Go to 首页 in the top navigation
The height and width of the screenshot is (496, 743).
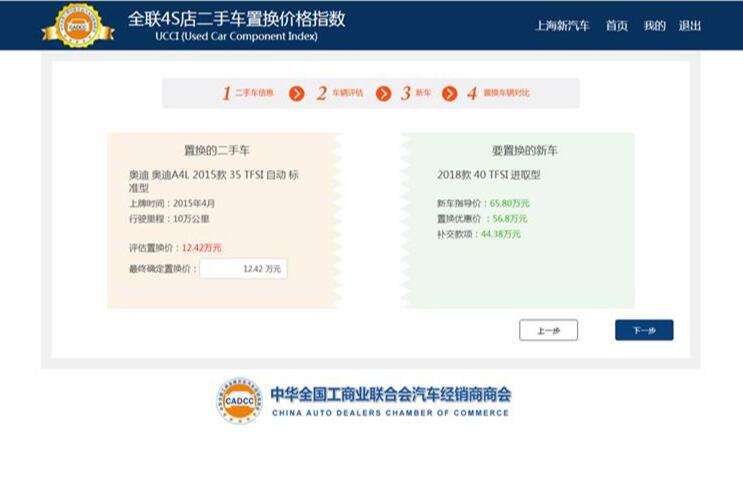tap(616, 26)
